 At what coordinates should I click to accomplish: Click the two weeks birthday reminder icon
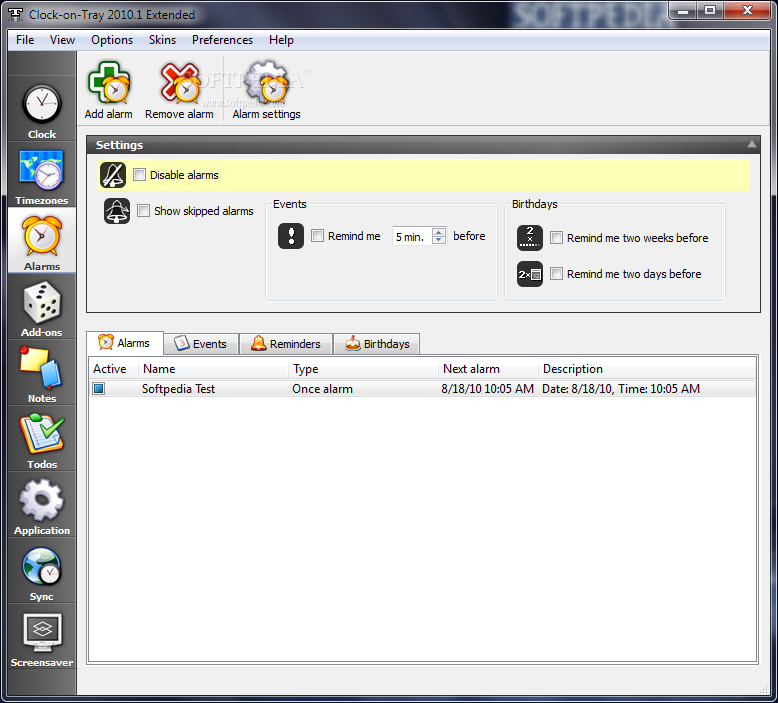pyautogui.click(x=530, y=238)
